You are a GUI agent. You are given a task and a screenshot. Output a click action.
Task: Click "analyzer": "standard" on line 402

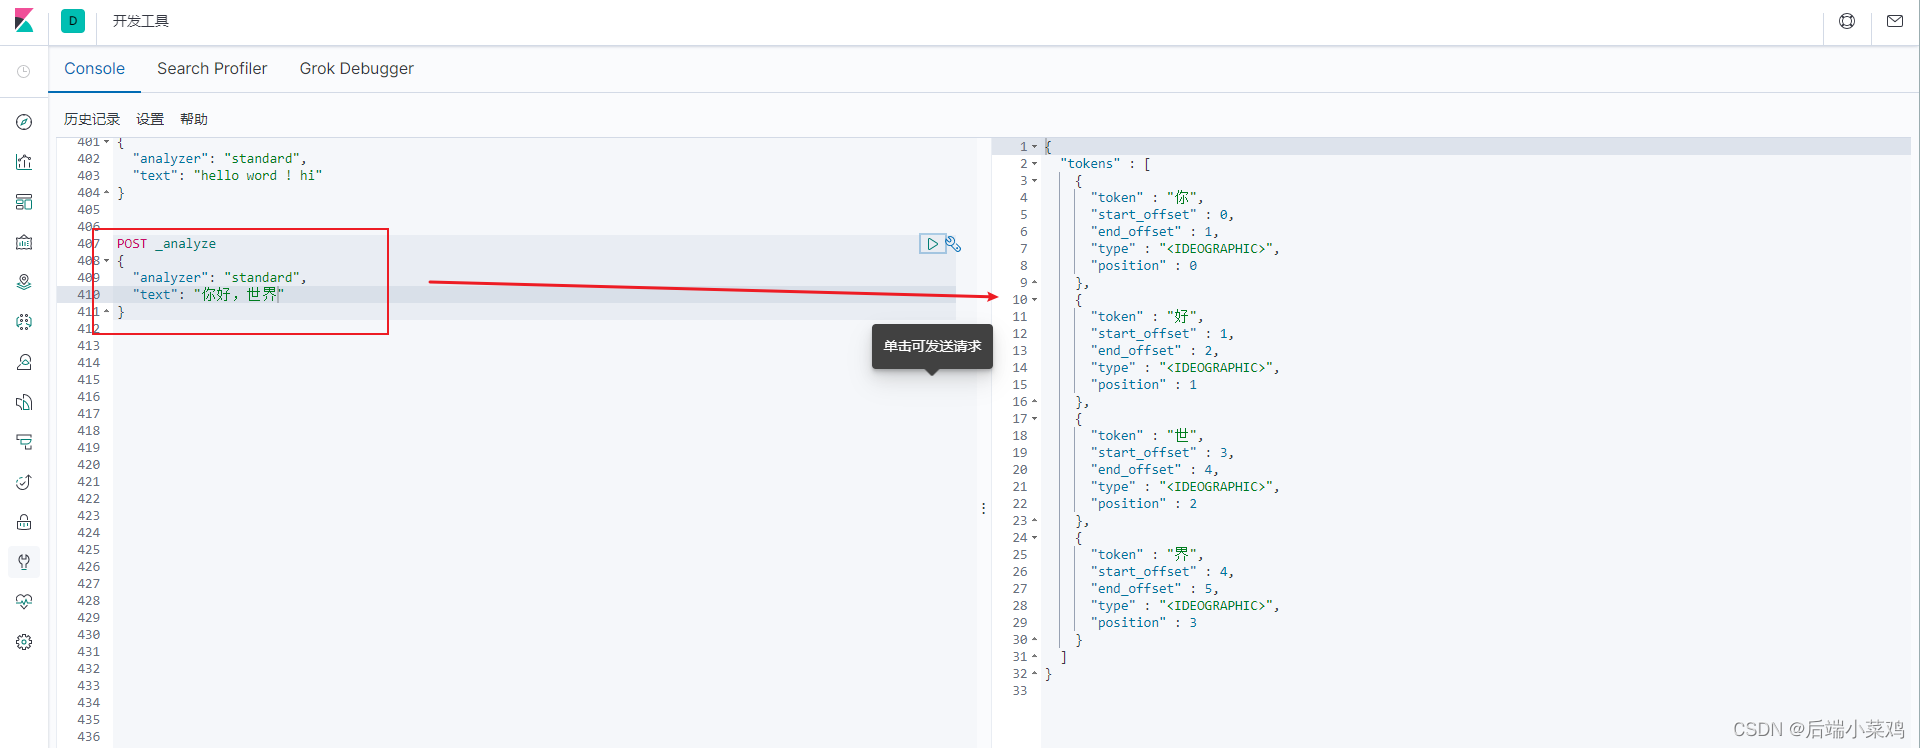click(x=219, y=159)
